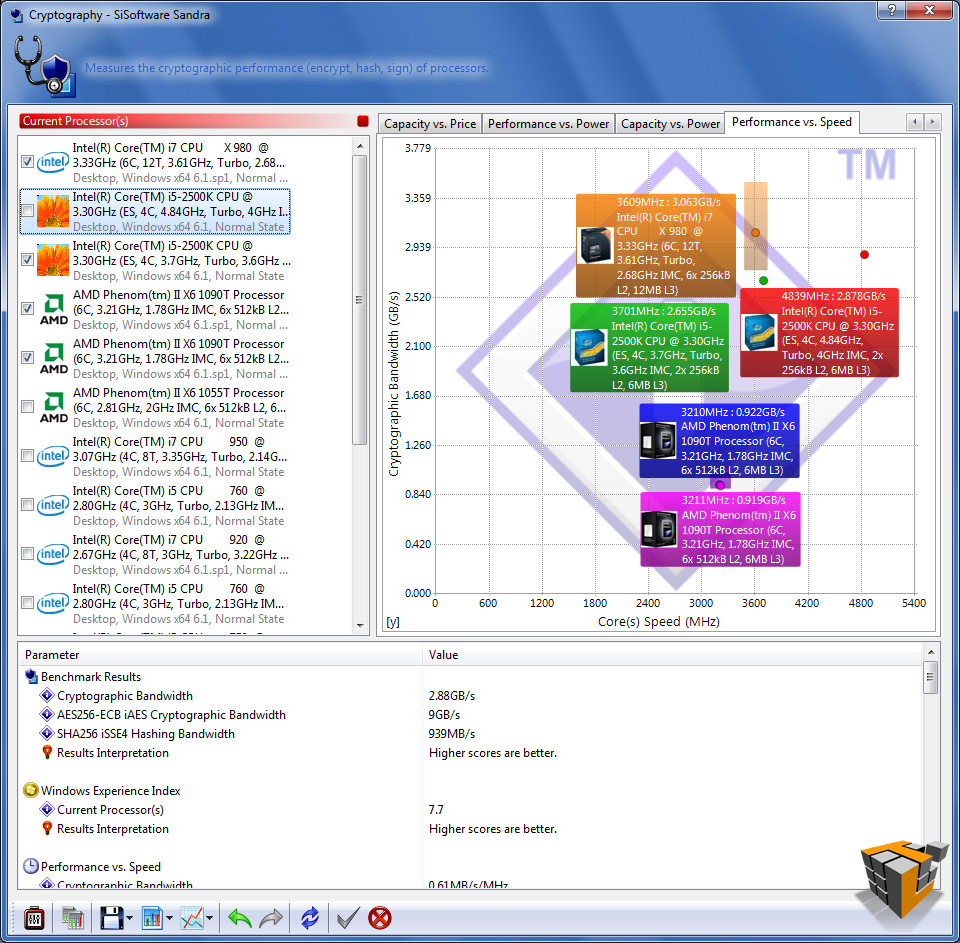Uncheck the second Phenom II X6 1090T processor

click(27, 358)
